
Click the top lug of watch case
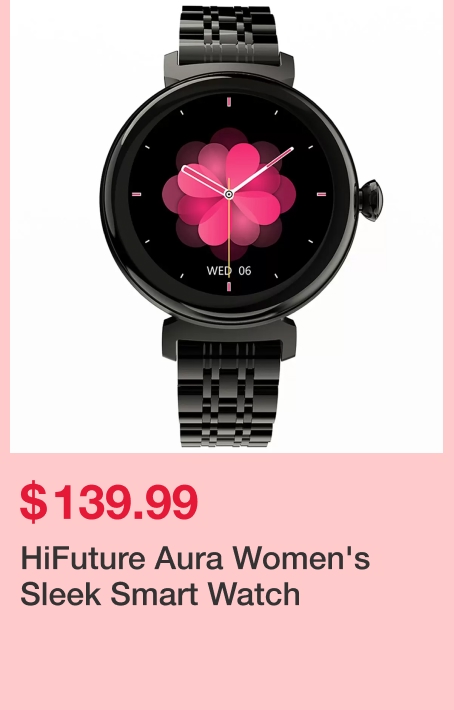coord(229,69)
